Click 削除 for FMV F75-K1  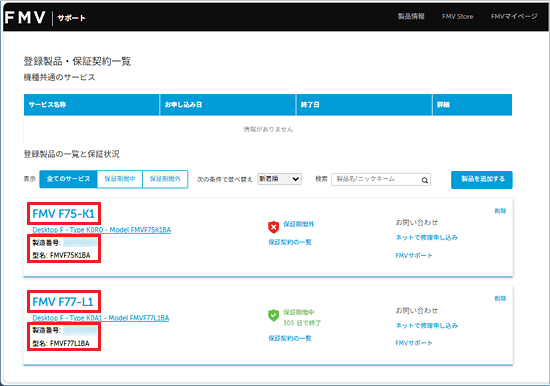pos(500,211)
